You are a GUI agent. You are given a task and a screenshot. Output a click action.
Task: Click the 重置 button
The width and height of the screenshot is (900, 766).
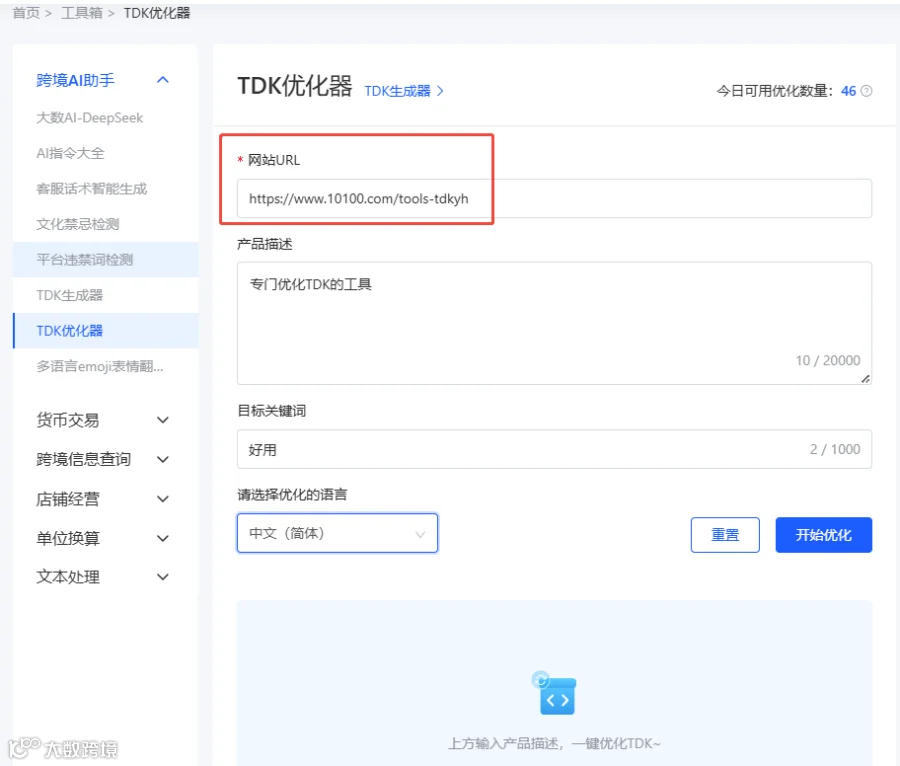point(725,535)
